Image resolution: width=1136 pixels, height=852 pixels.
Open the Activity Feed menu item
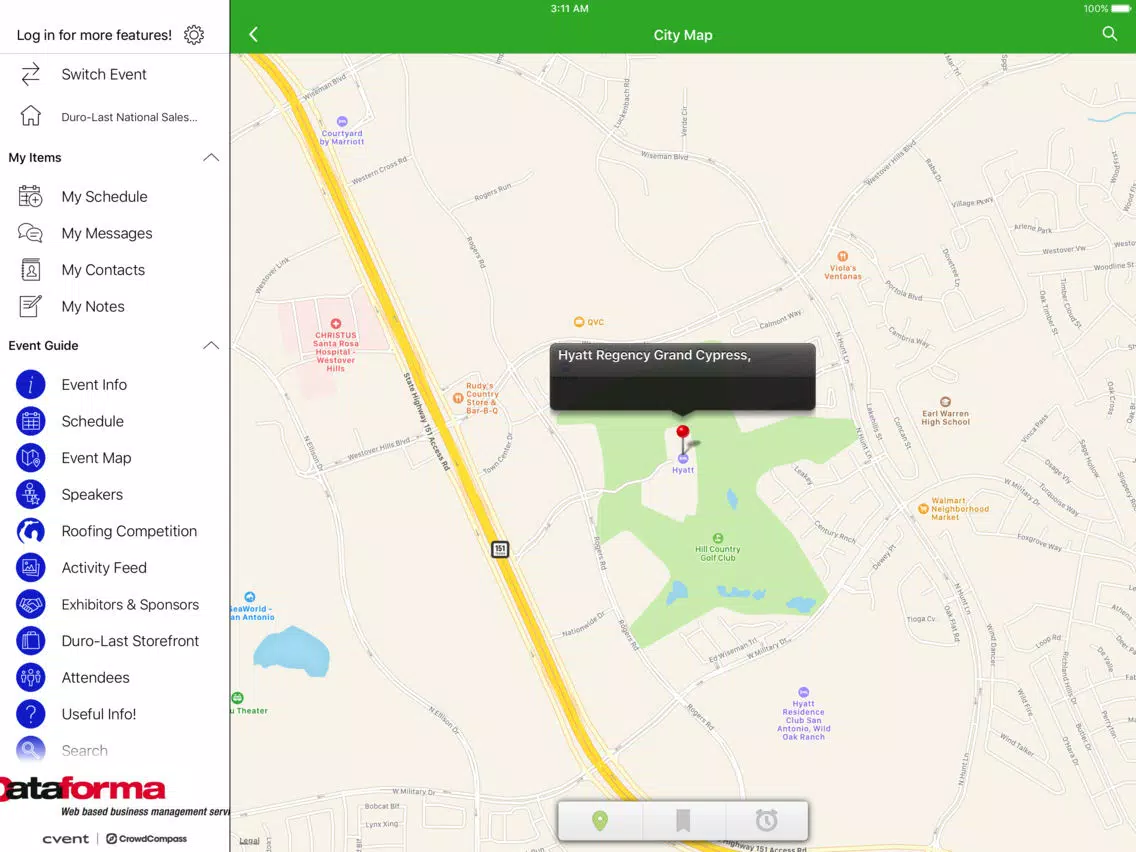[x=114, y=567]
